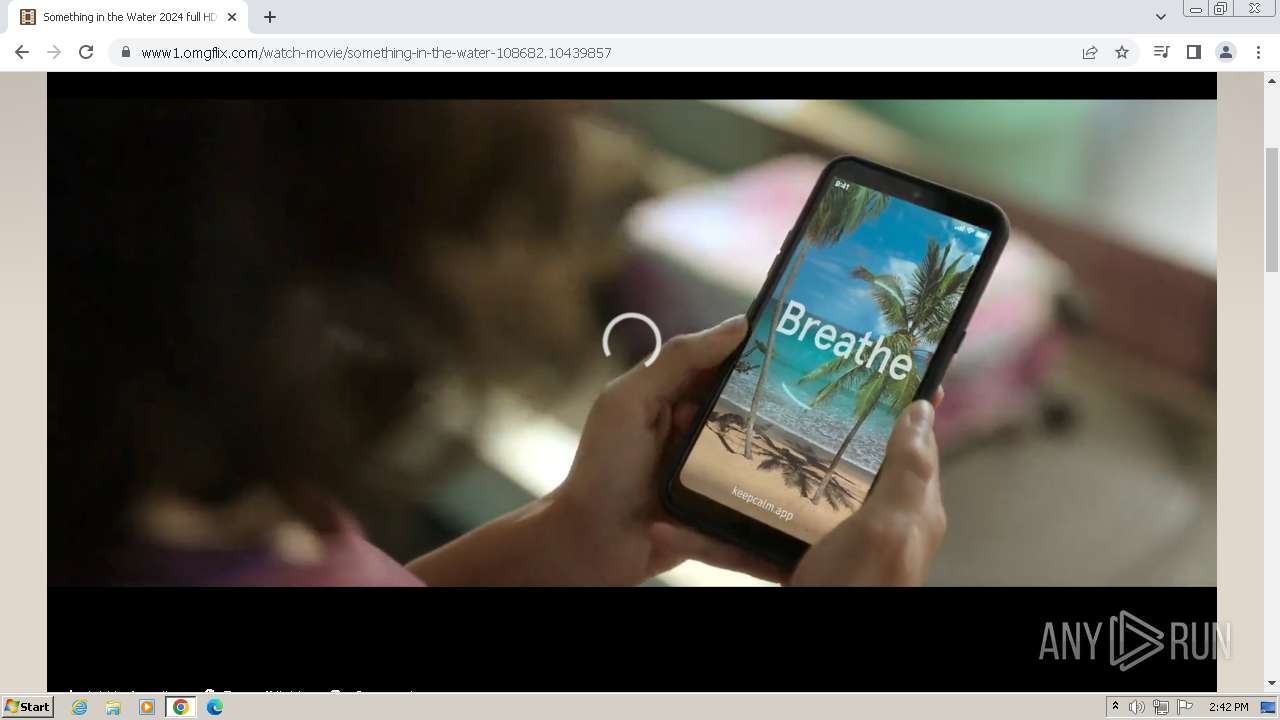Toggle the Chrome side panel
This screenshot has width=1280, height=720.
pos(1193,52)
